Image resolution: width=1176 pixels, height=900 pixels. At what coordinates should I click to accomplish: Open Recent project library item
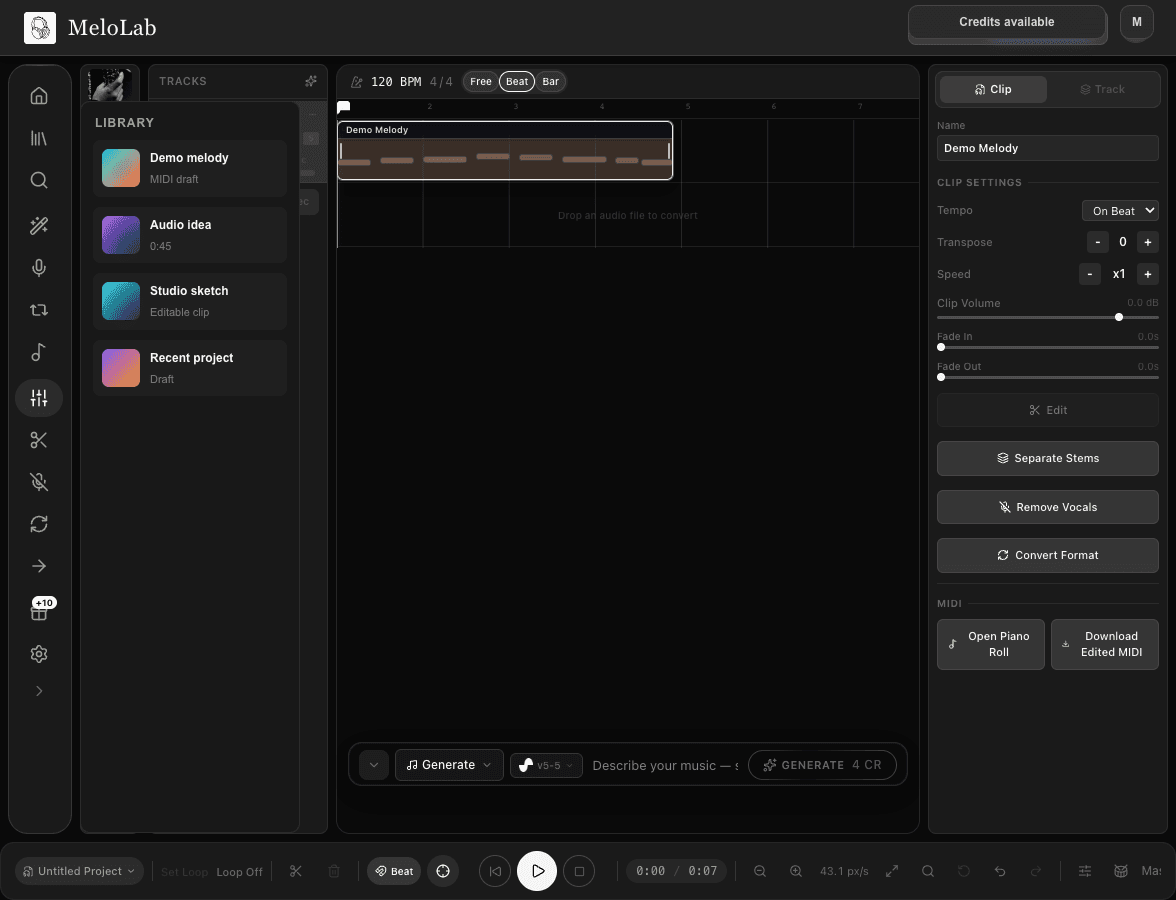[190, 368]
